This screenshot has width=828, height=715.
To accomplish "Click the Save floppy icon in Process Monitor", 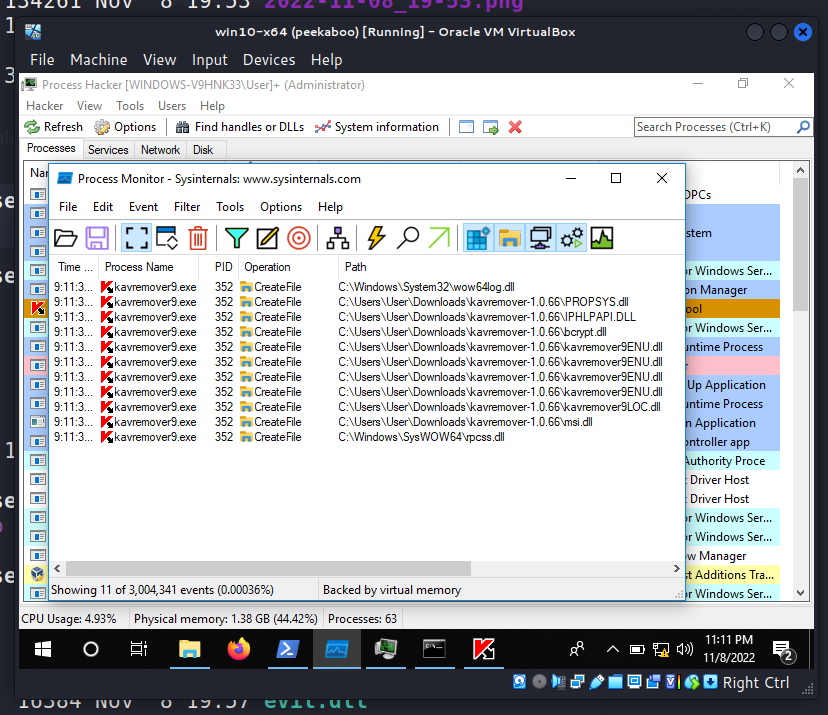I will coord(97,238).
